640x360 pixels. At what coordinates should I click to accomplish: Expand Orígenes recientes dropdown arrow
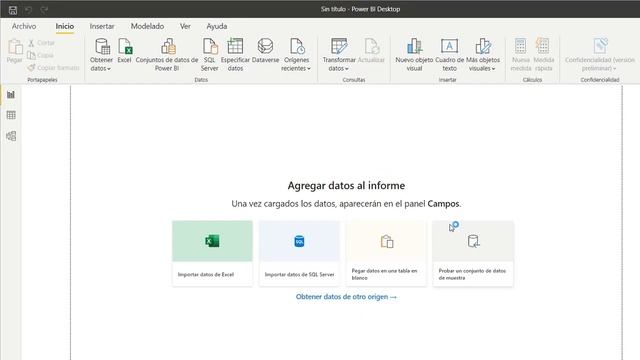309,69
